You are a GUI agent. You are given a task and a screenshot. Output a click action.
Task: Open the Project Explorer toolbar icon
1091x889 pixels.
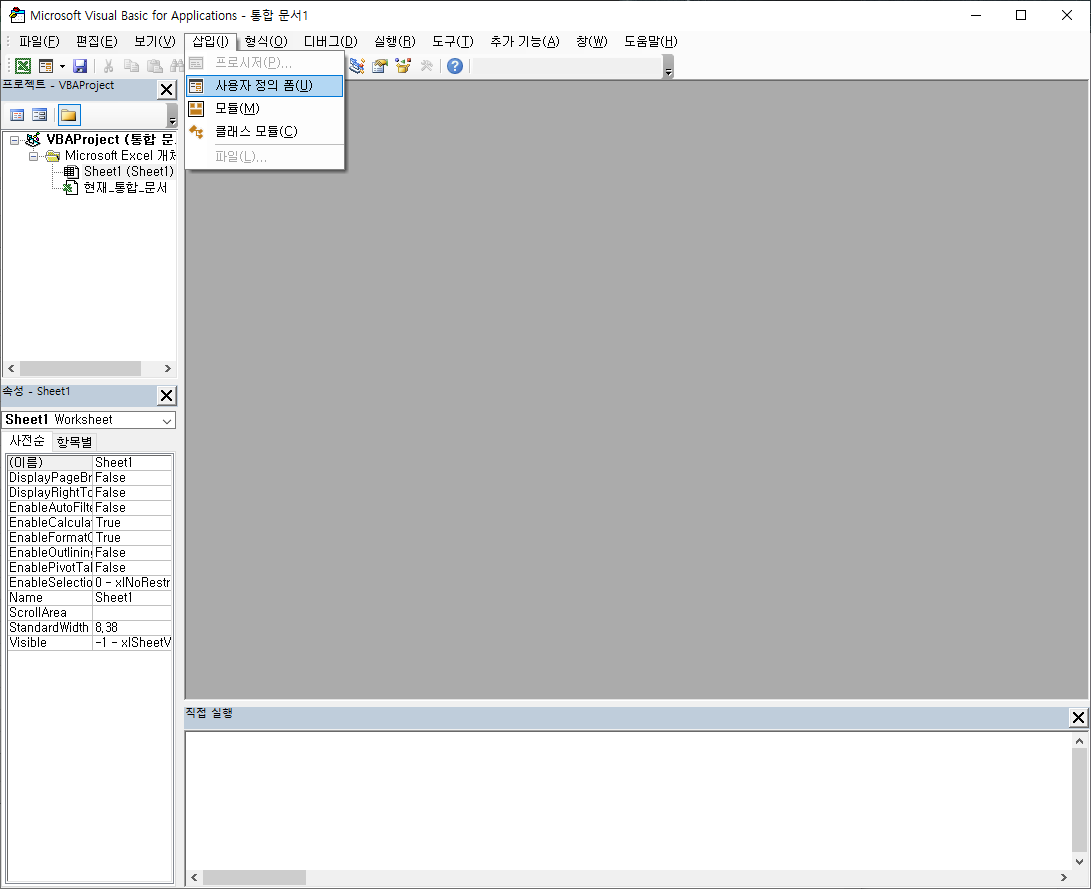pyautogui.click(x=357, y=66)
